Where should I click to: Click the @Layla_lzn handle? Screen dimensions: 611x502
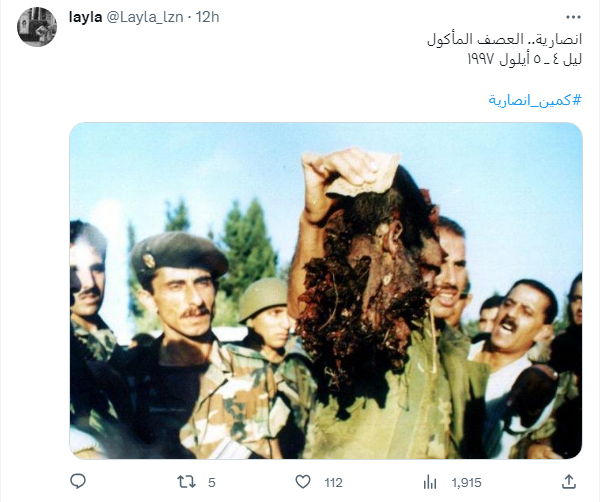click(x=145, y=17)
